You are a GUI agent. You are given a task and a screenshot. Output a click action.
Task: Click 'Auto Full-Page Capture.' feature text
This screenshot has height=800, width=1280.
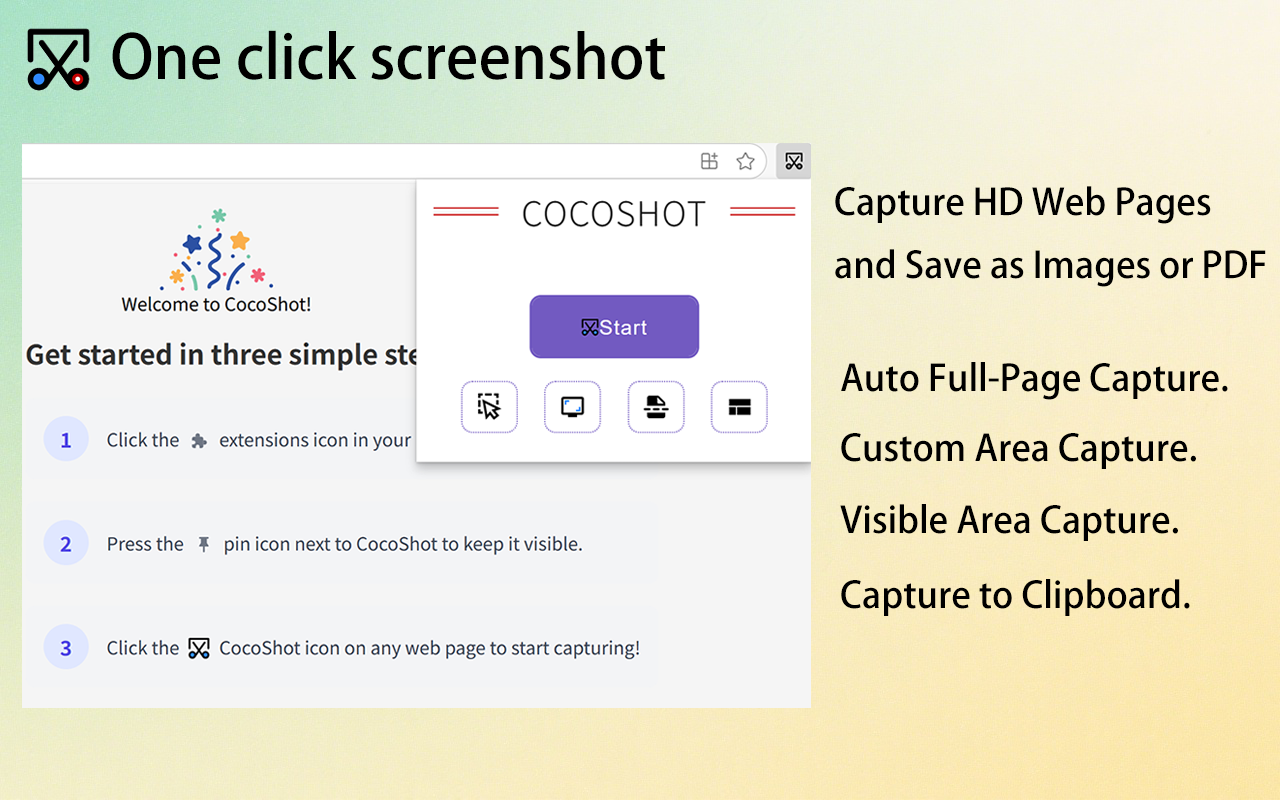pos(1035,378)
